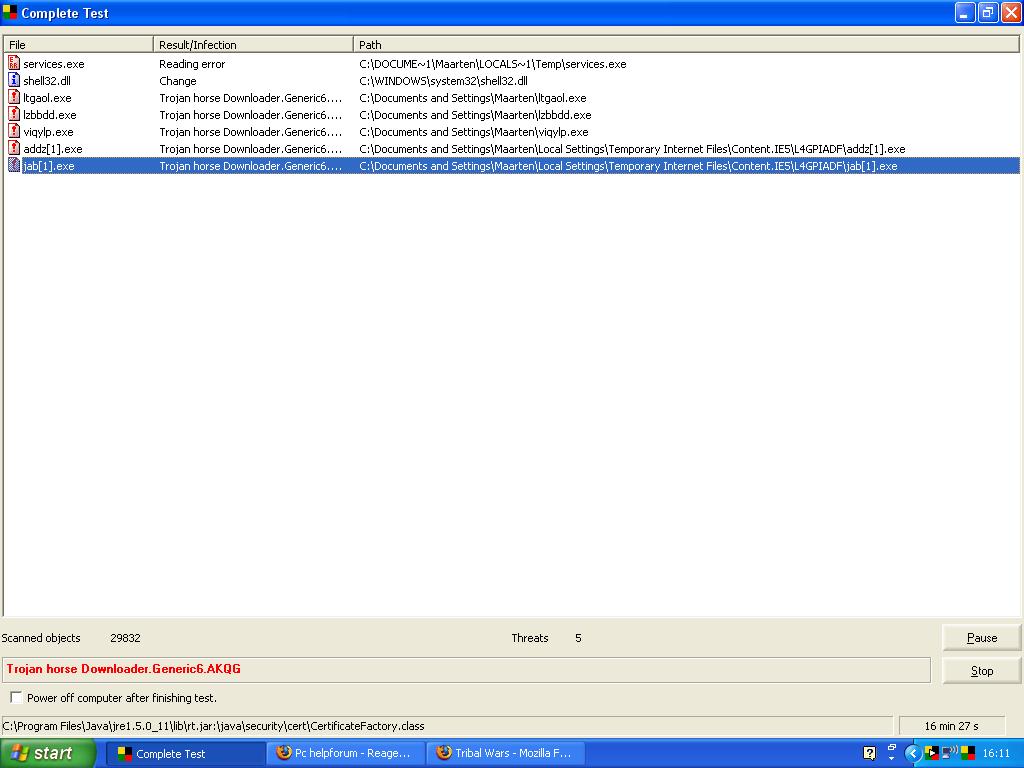Click the Temp\services.exe path

[492, 64]
